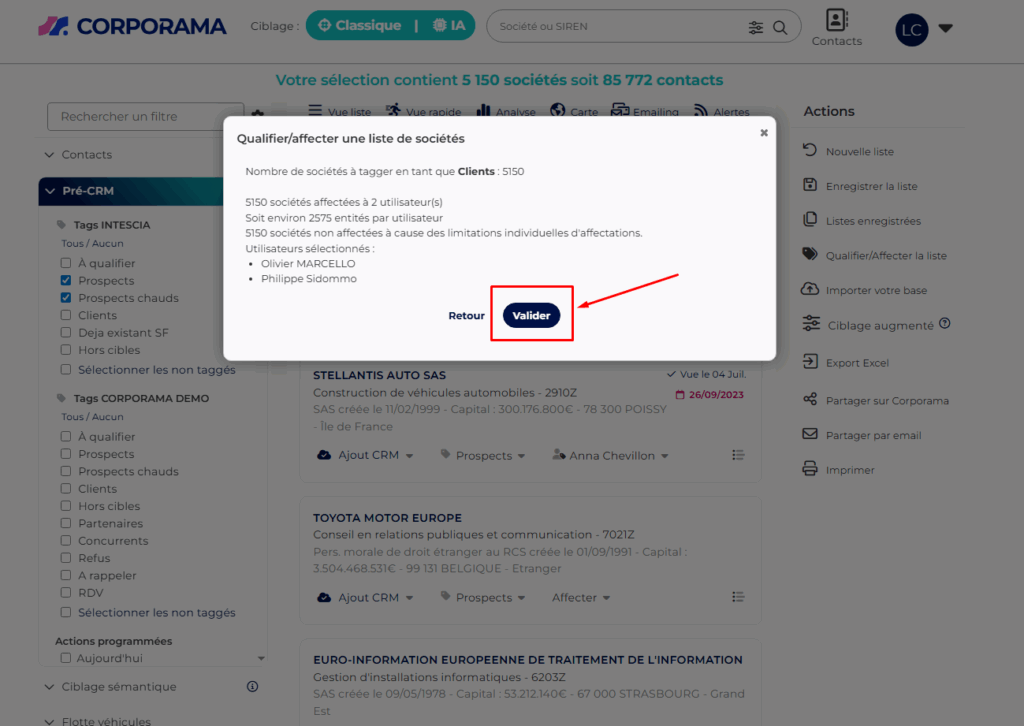This screenshot has width=1024, height=726.
Task: Open Ajout CRM dropdown for Stellantis
Action: (x=365, y=455)
